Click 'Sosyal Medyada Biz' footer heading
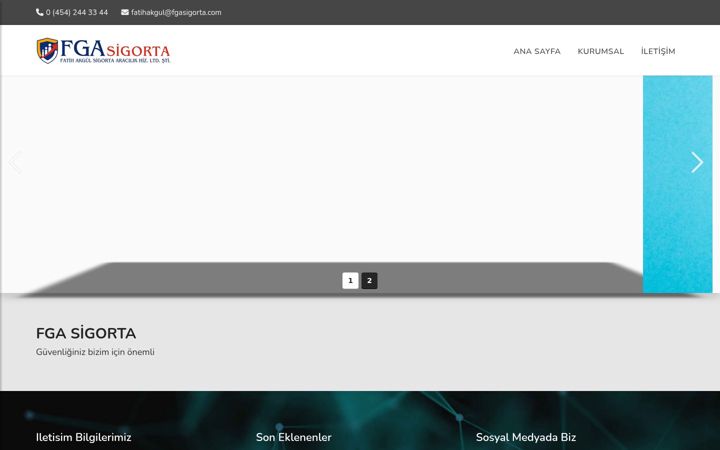The width and height of the screenshot is (720, 450). [x=526, y=437]
